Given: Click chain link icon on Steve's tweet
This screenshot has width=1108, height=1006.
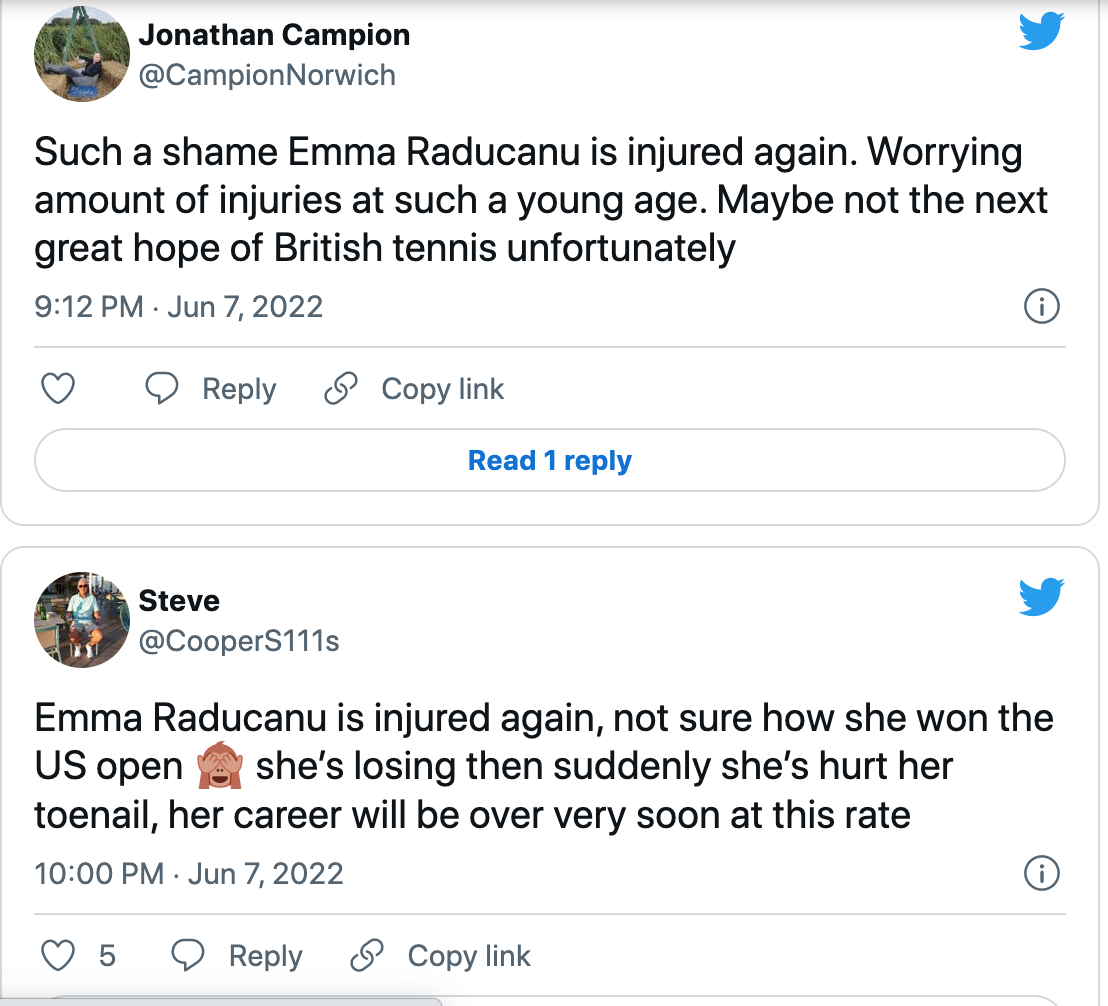Looking at the screenshot, I should pos(367,956).
